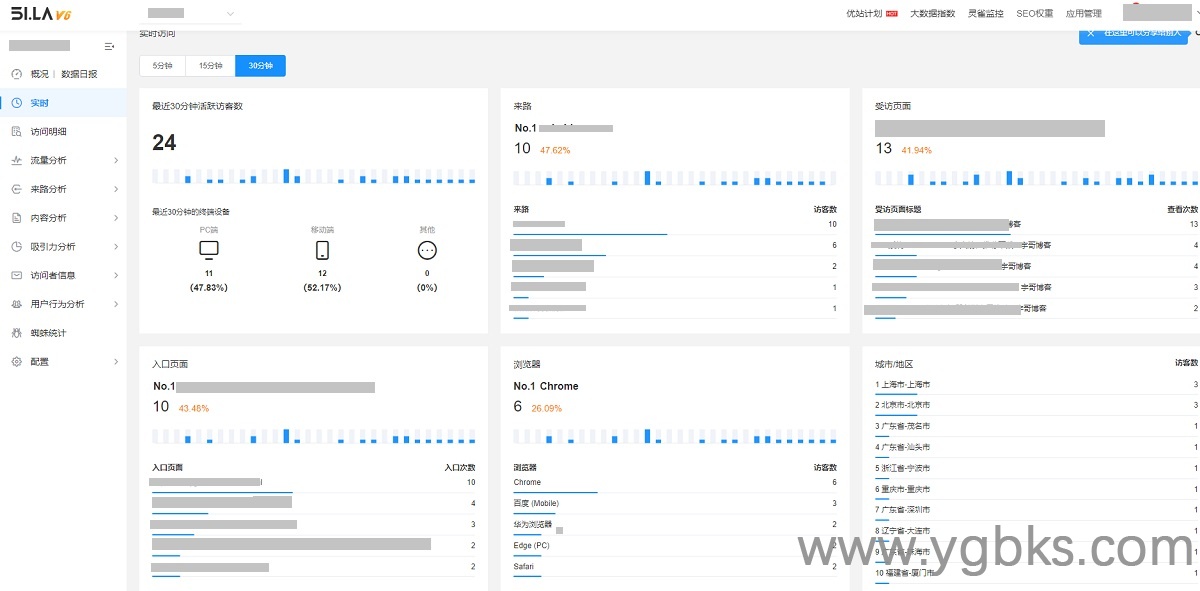Viewport: 1200px width, 591px height.
Task: Select the 30分钟 time range
Action: tap(260, 66)
